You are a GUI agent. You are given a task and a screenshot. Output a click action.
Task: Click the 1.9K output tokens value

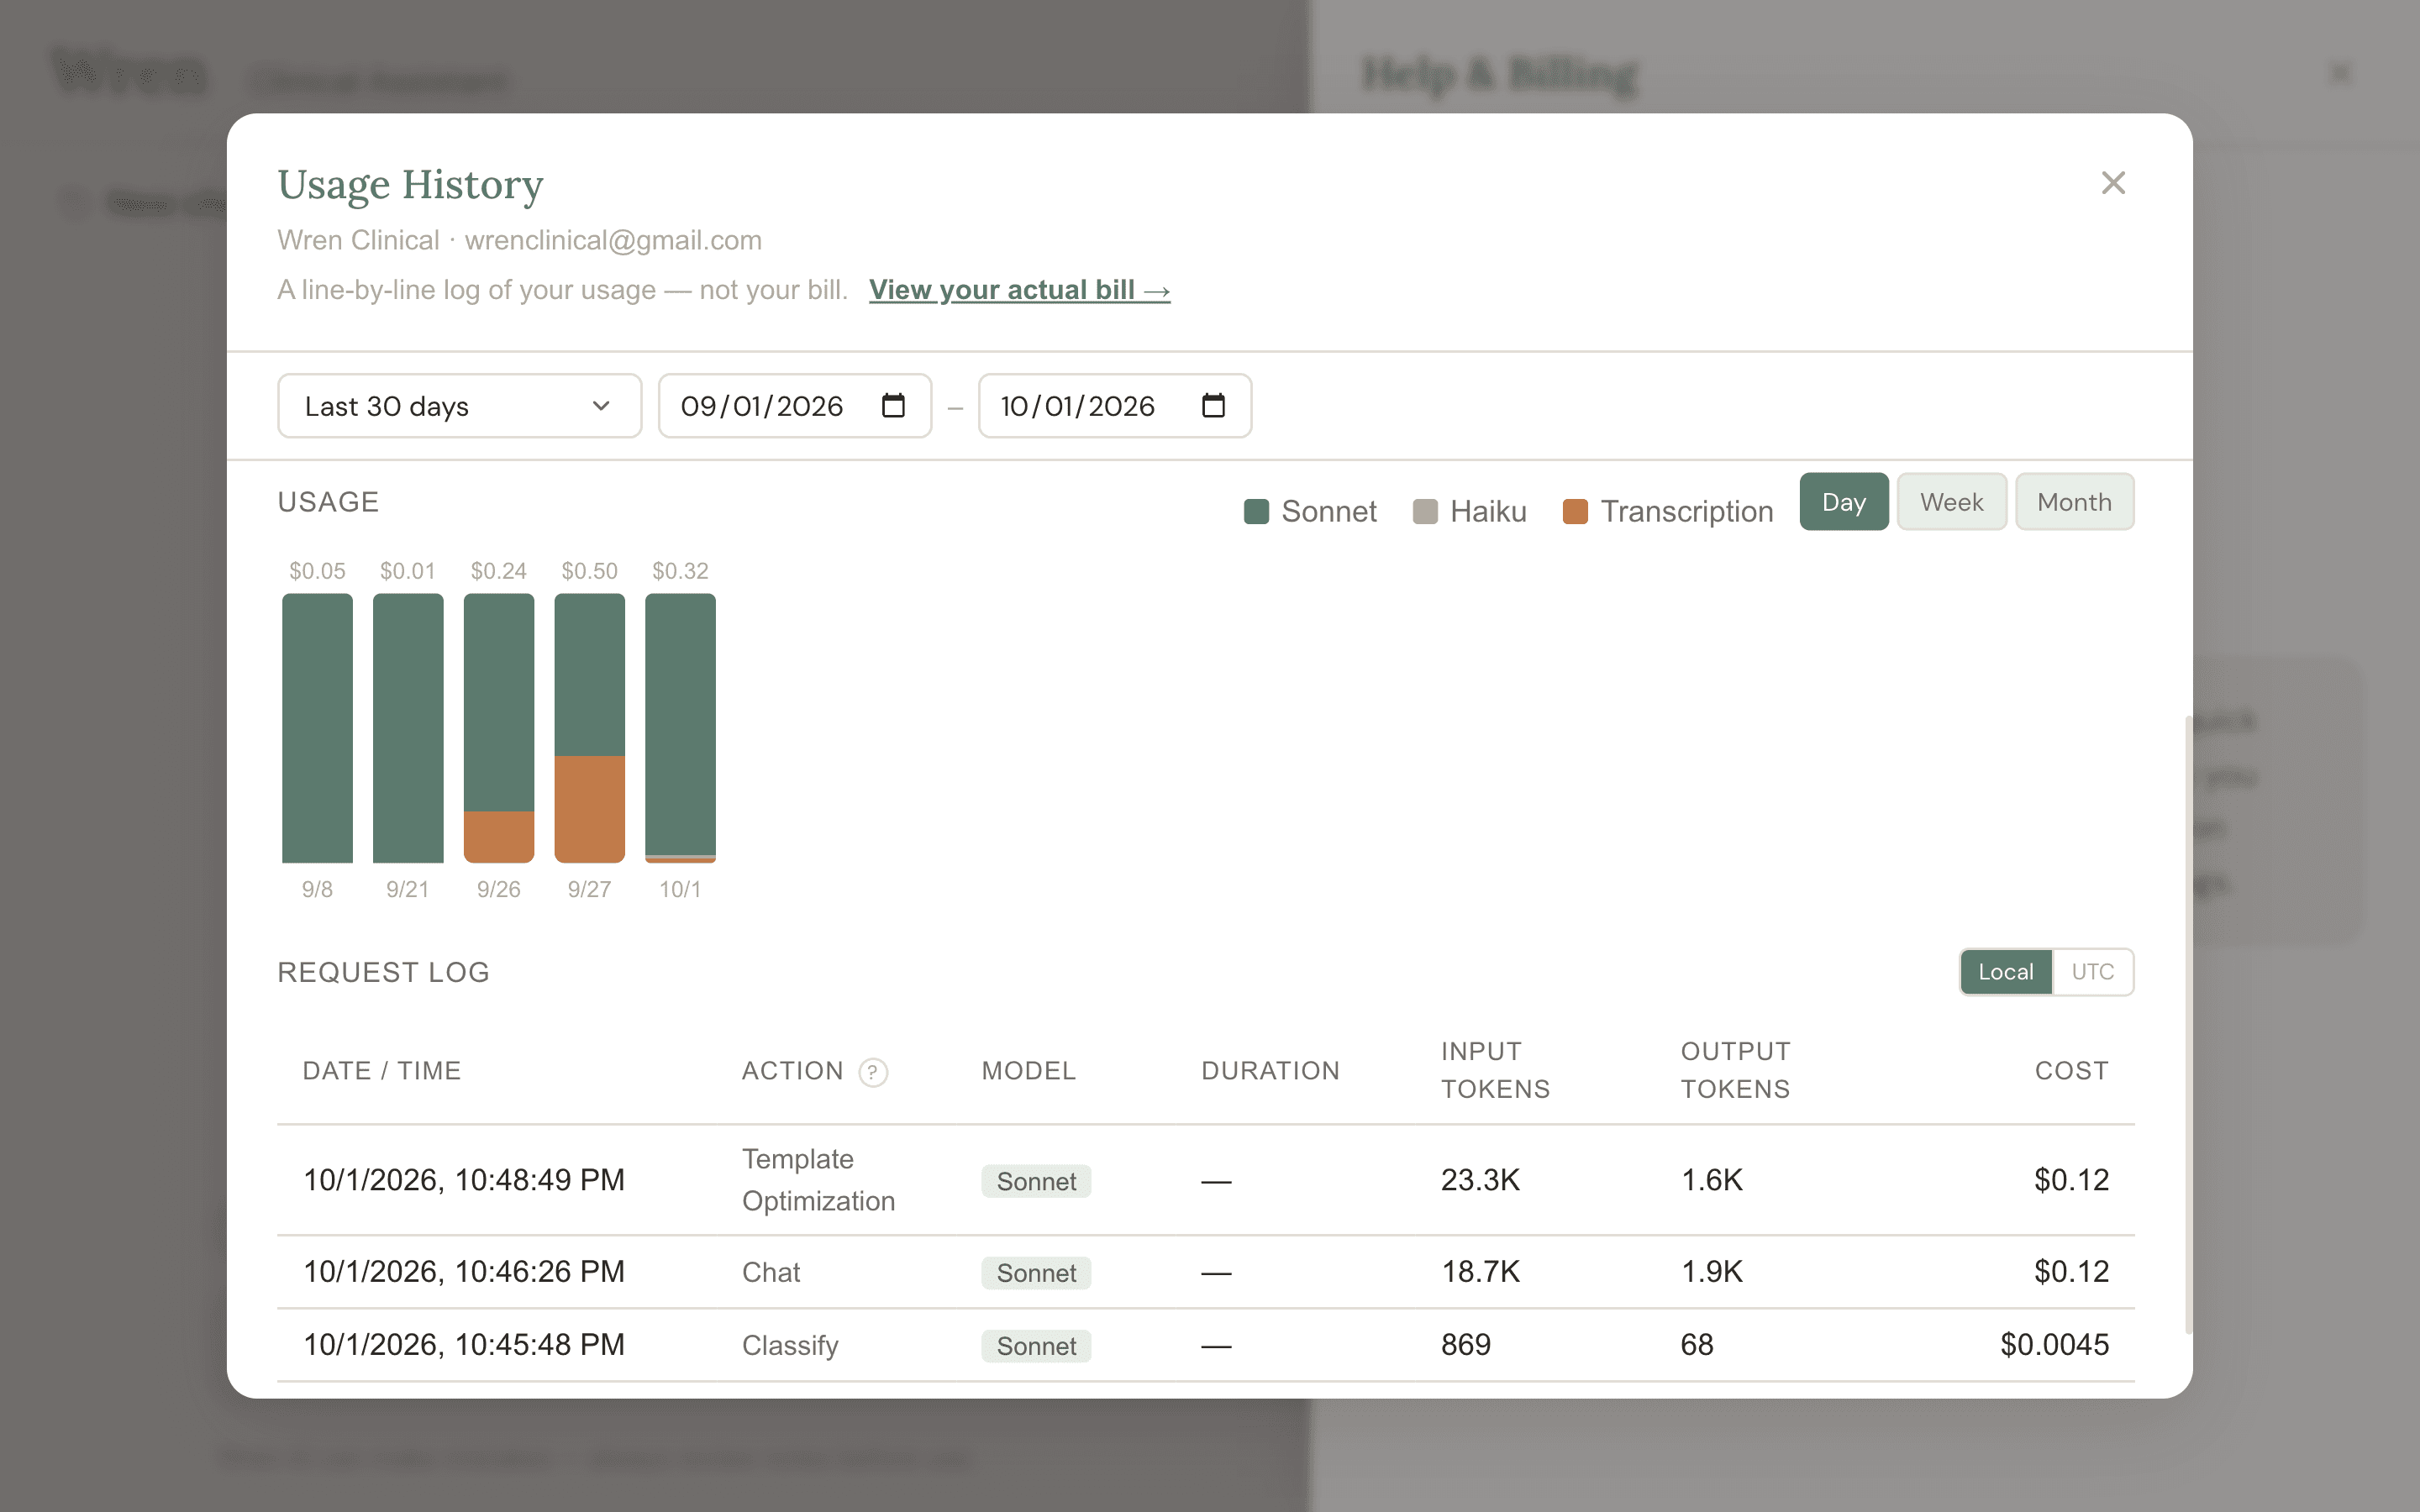pos(1712,1272)
